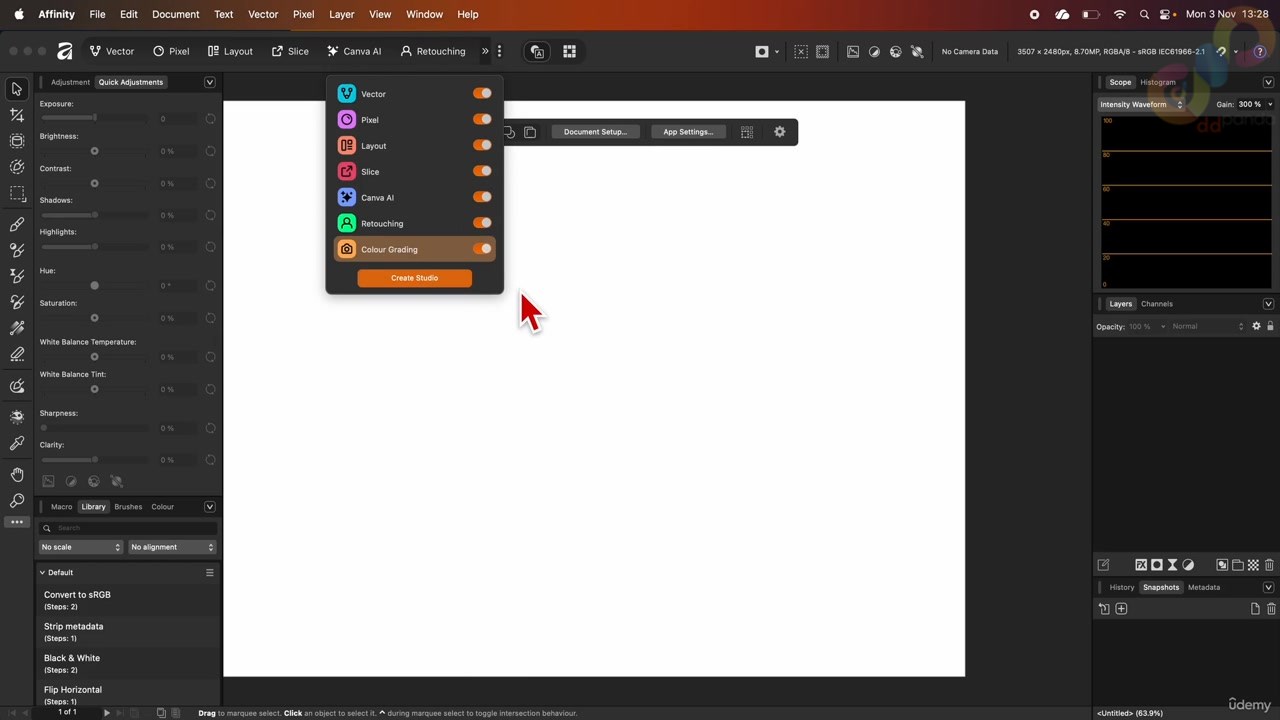Image resolution: width=1280 pixels, height=720 pixels.
Task: Click the App Settings... button
Action: pyautogui.click(x=688, y=132)
